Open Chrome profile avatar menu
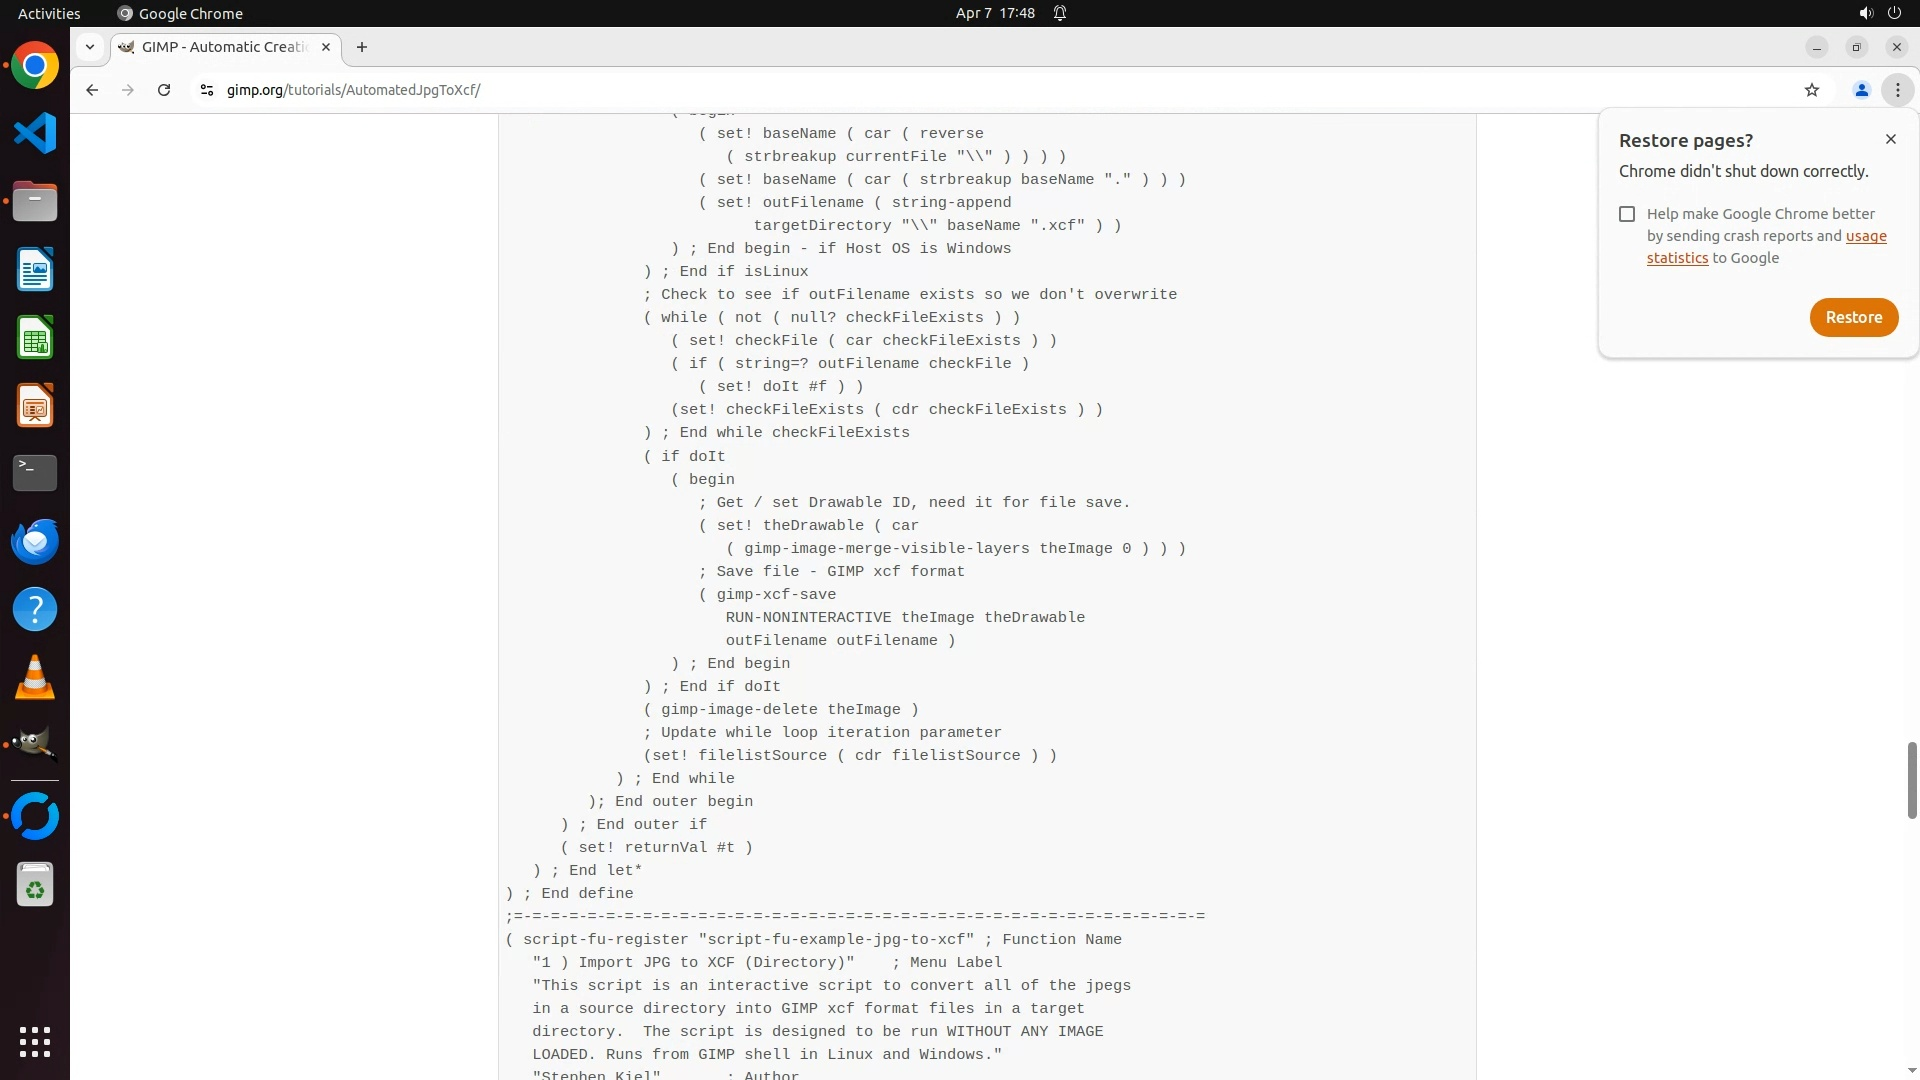Viewport: 1920px width, 1080px height. [x=1861, y=90]
